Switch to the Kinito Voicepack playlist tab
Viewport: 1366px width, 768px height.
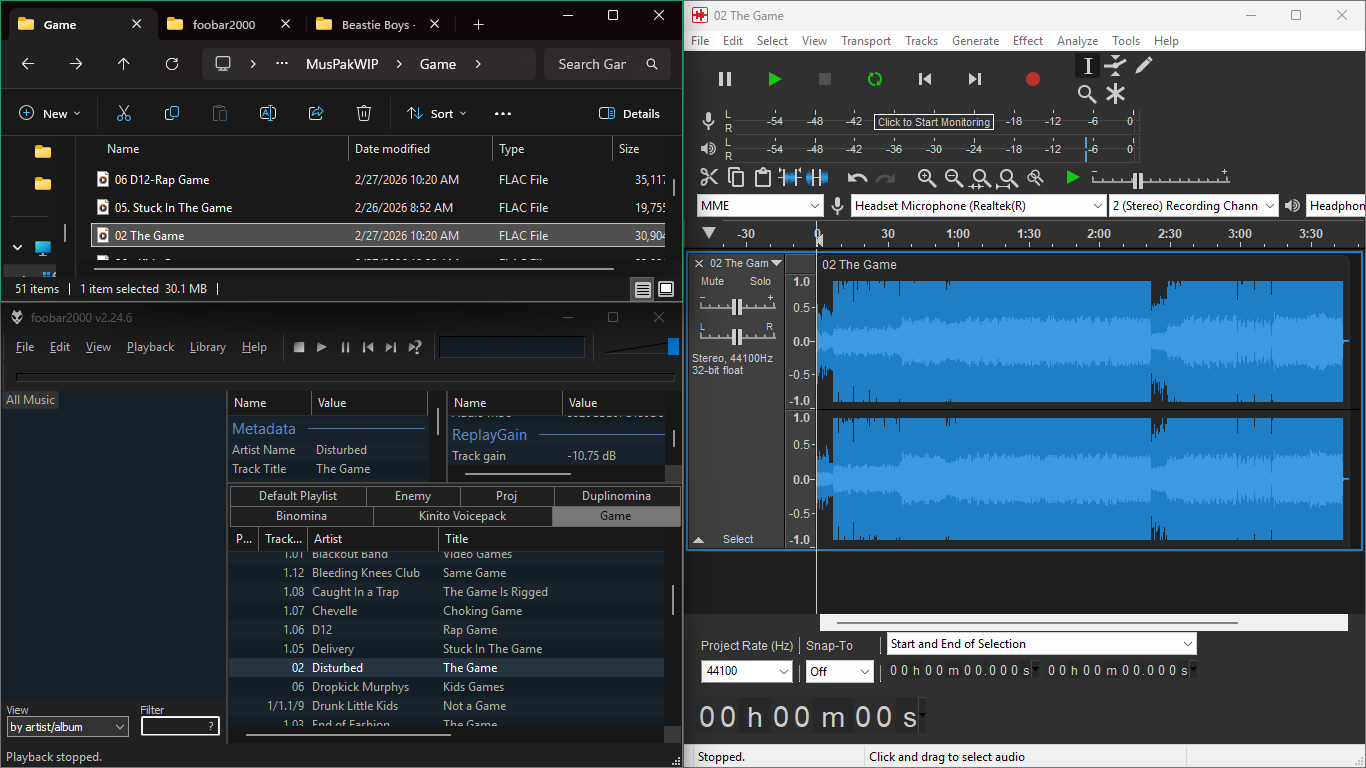(462, 516)
